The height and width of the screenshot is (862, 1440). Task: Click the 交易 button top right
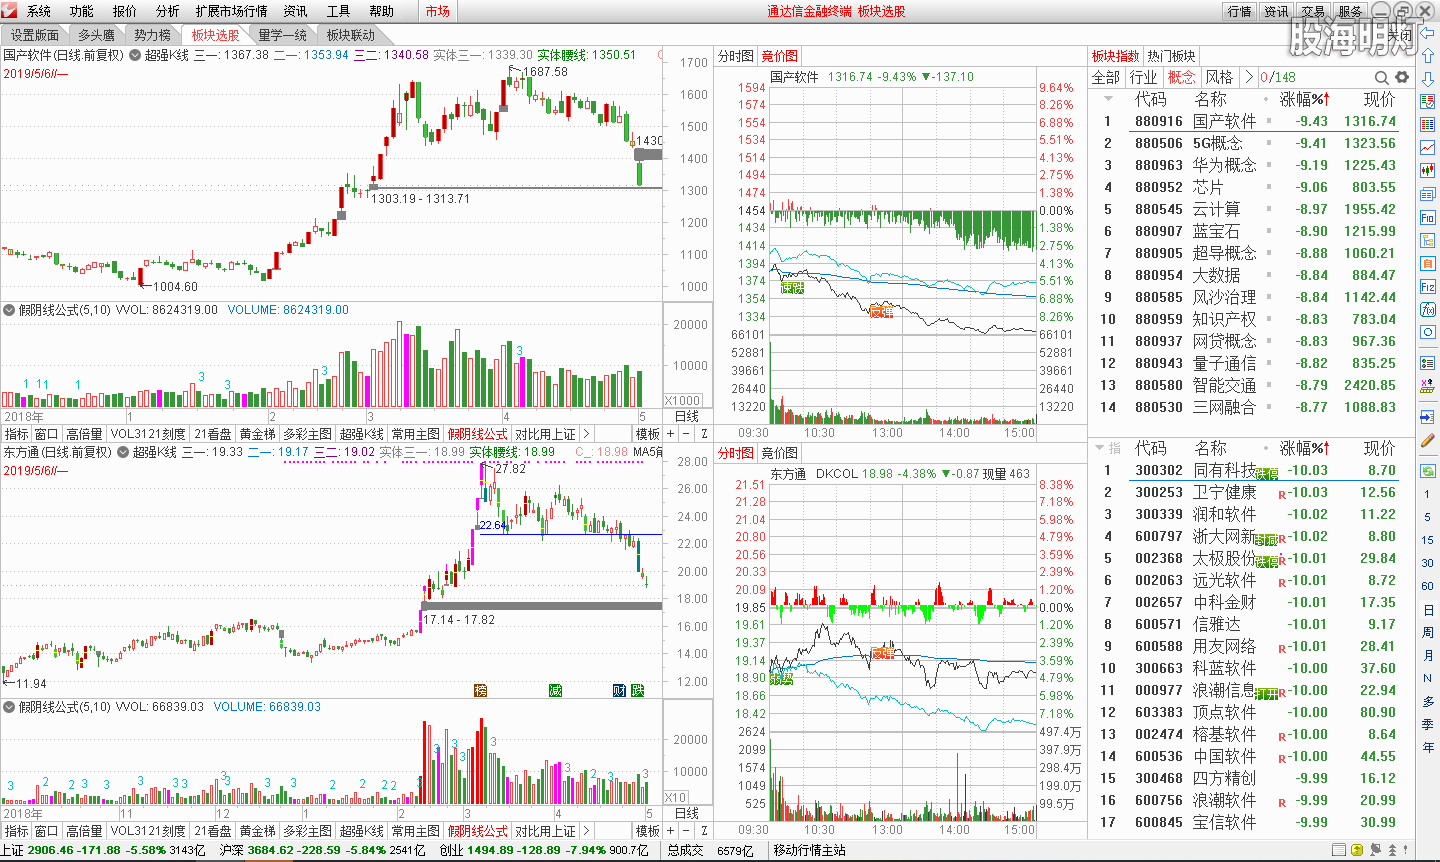click(1313, 11)
